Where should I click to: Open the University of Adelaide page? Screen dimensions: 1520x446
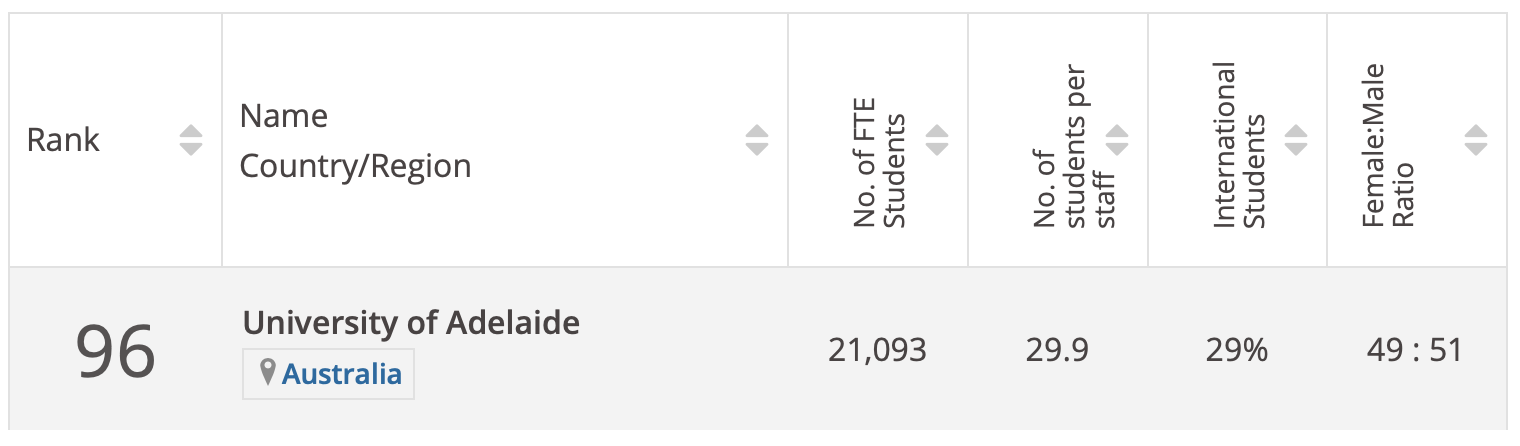coord(411,323)
